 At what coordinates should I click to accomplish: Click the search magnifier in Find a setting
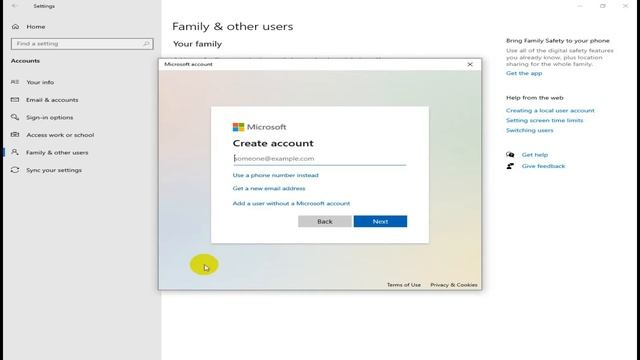(x=147, y=44)
